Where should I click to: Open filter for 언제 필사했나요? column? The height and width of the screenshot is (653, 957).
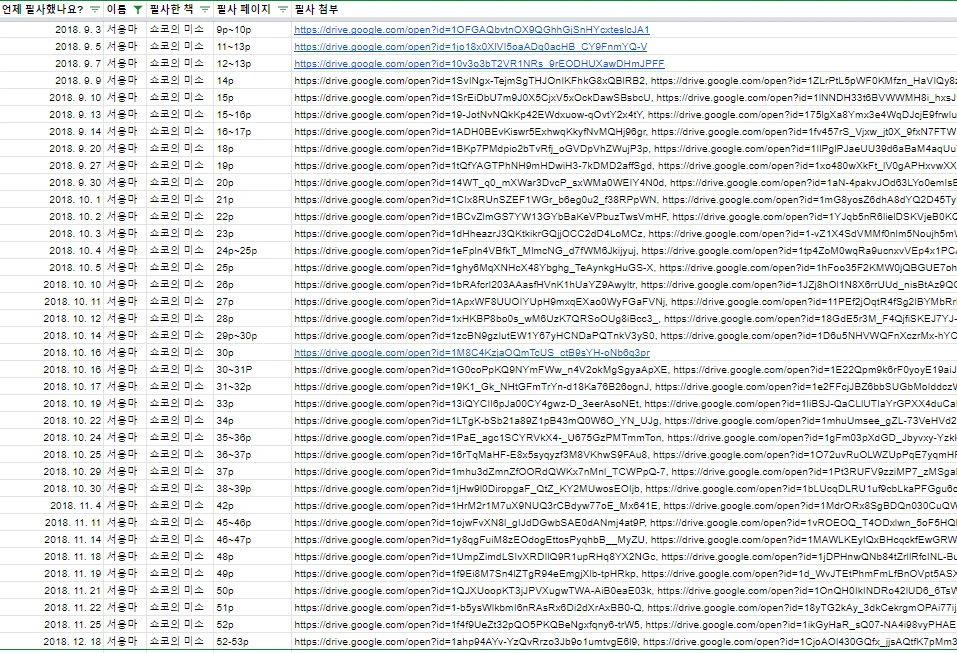tap(95, 9)
